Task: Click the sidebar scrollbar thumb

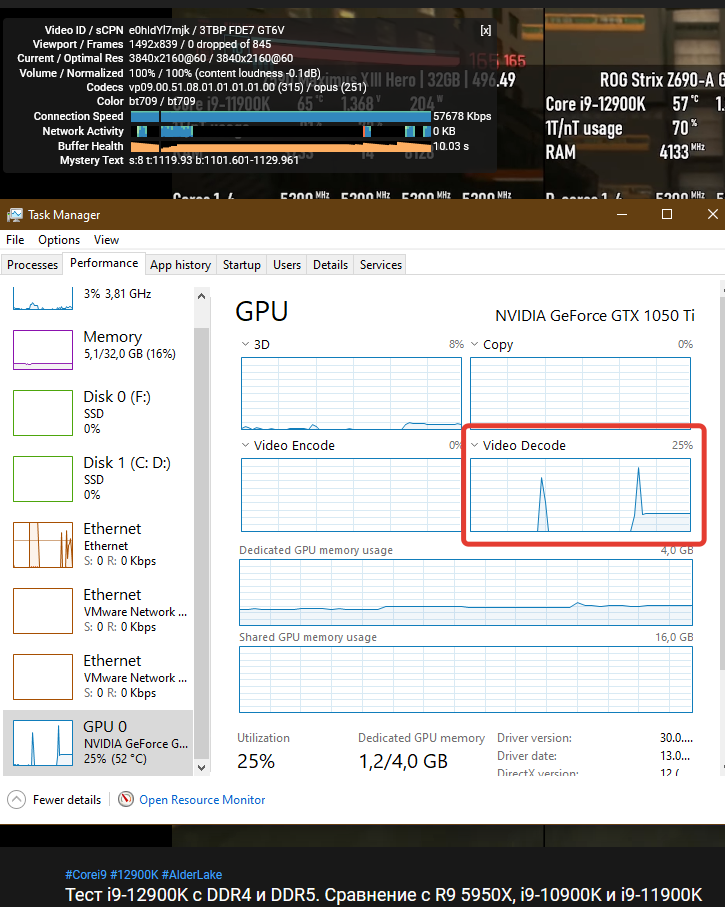Action: tap(201, 543)
